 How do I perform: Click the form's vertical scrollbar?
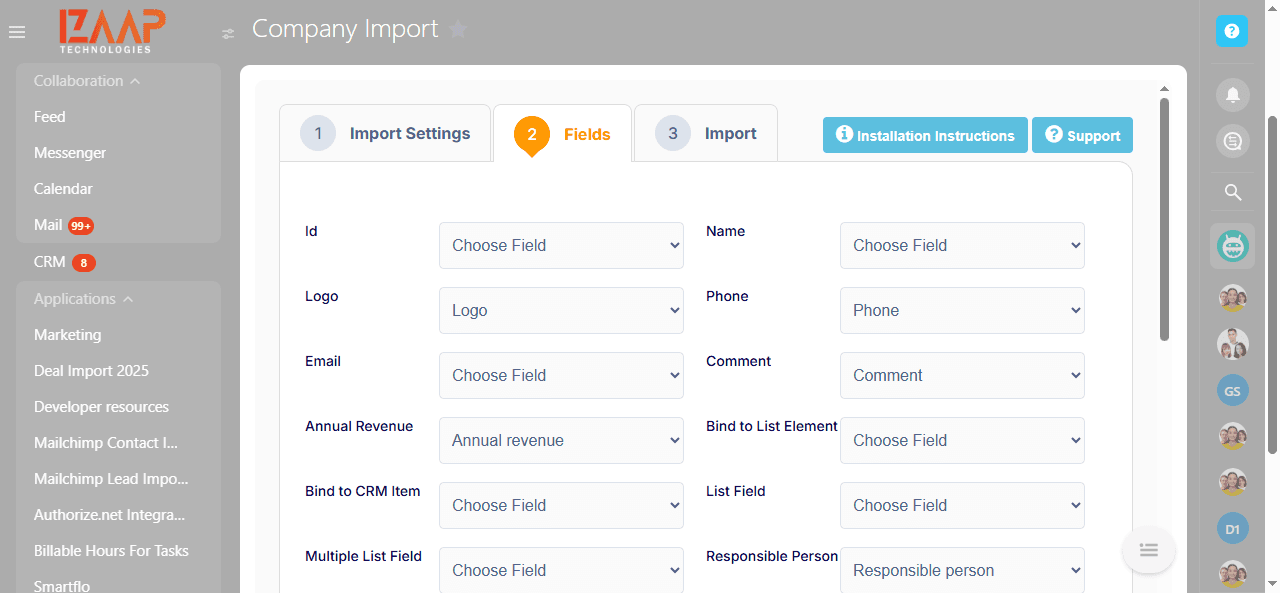pyautogui.click(x=1164, y=218)
